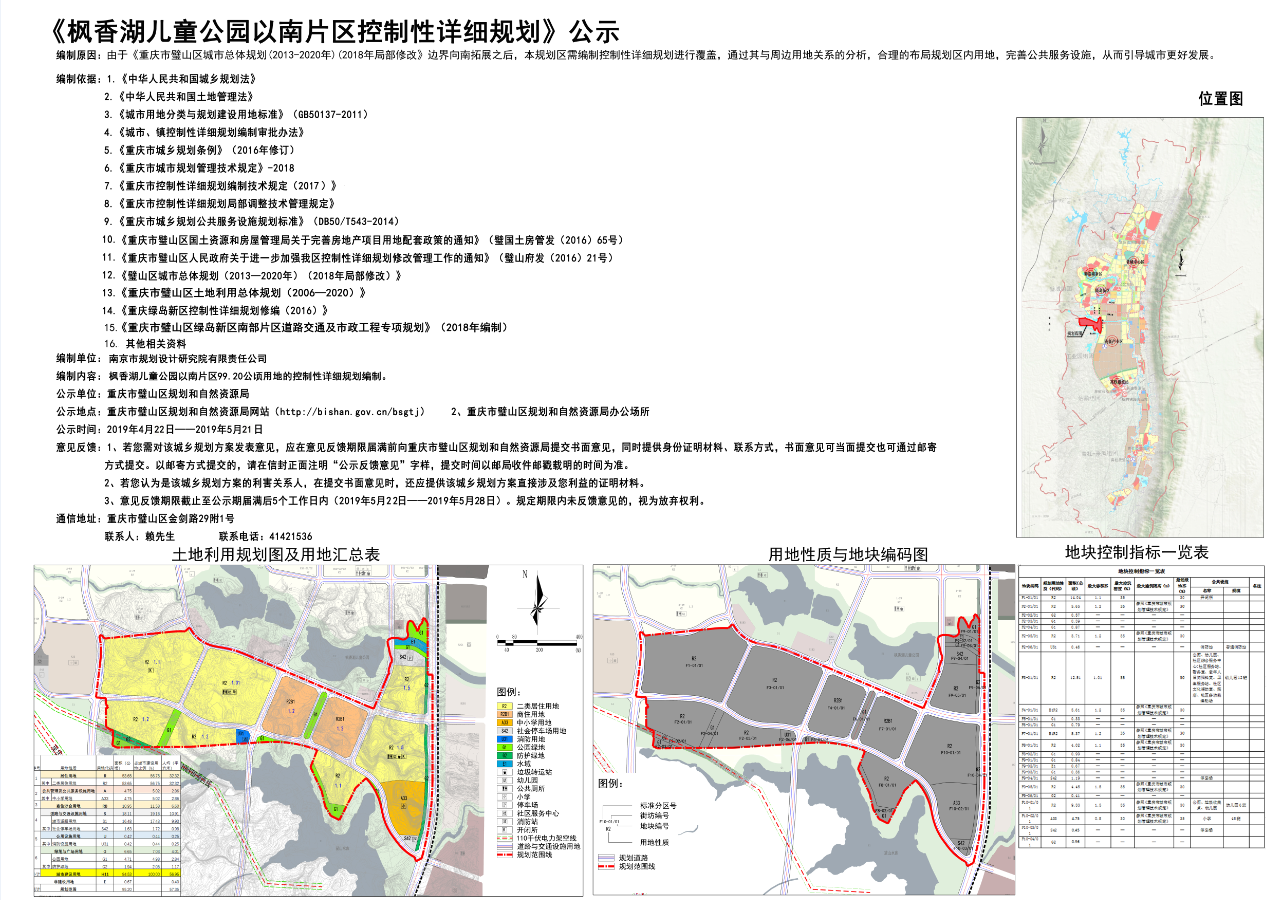Select the 幼儿园 legend icon
1272x900 pixels.
click(505, 780)
